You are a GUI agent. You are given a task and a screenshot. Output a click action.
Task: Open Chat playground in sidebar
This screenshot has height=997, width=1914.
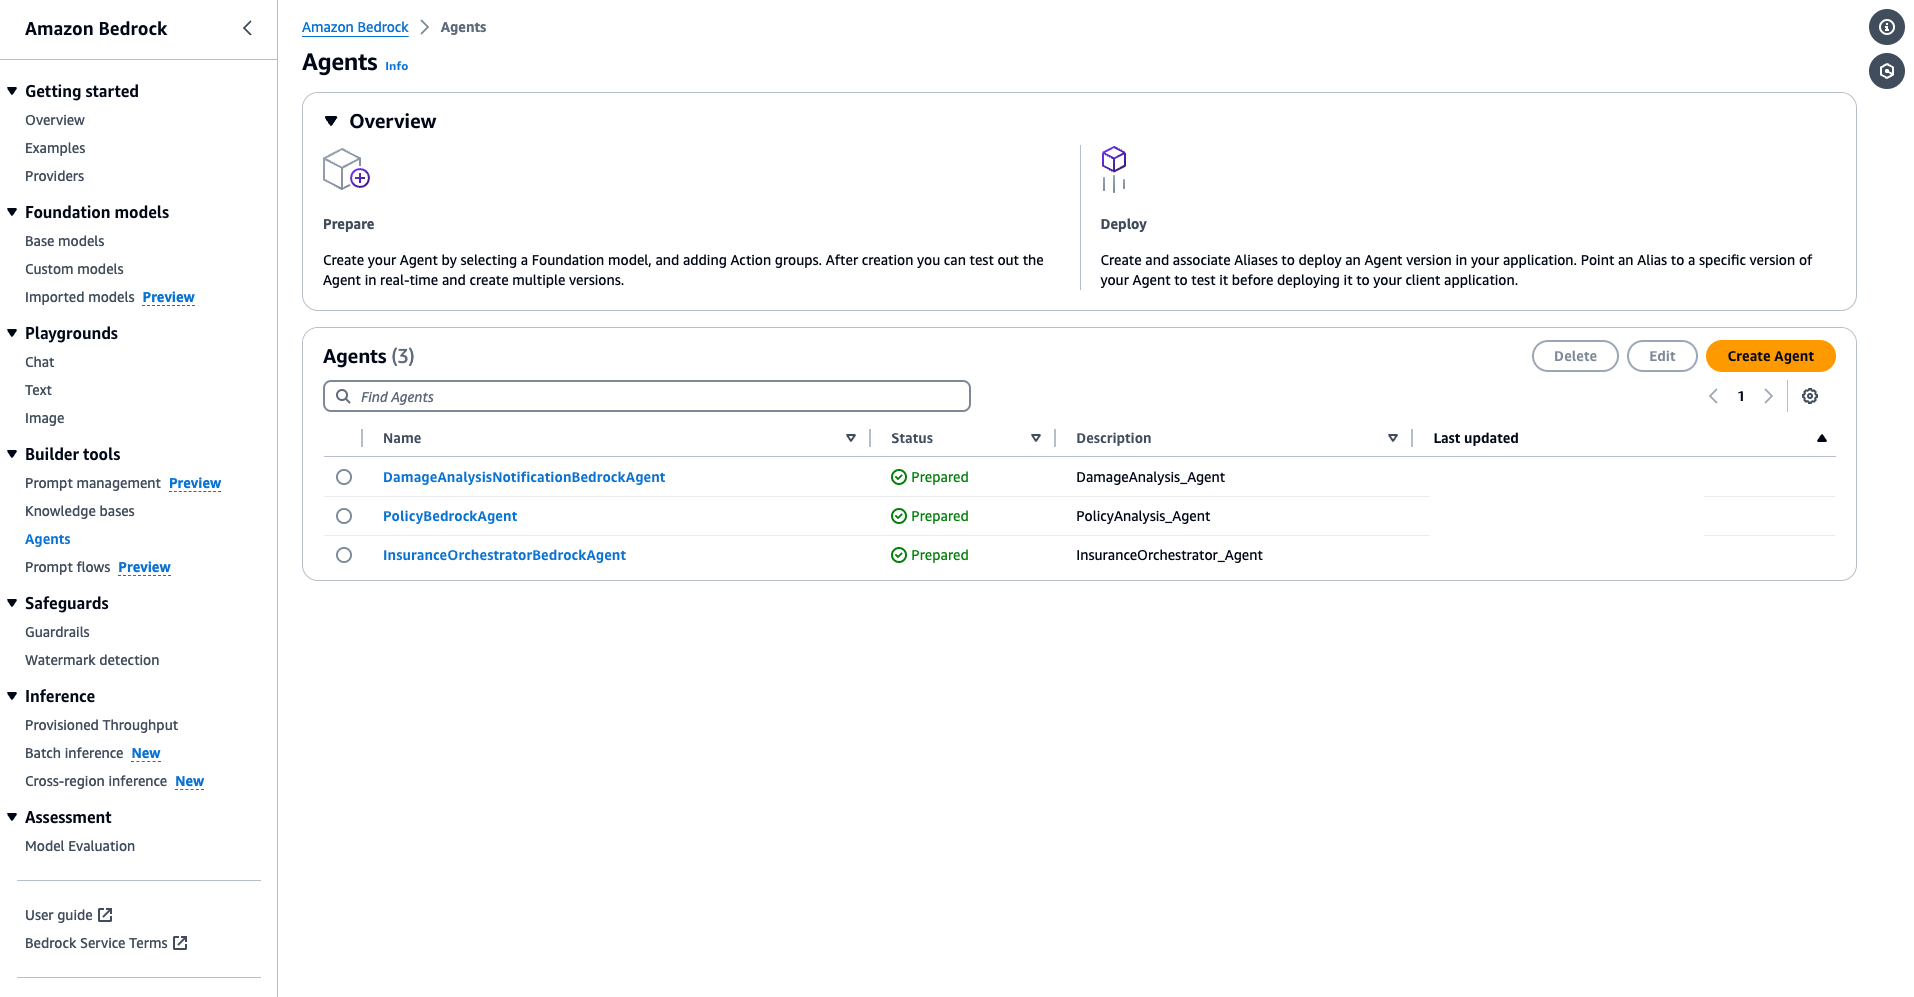coord(40,362)
